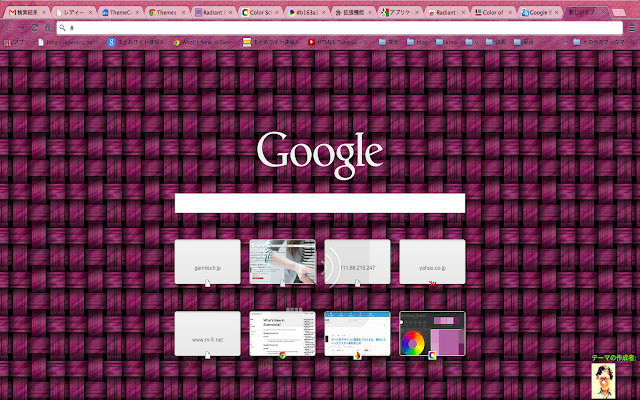The width and height of the screenshot is (640, 400).
Task: Expand the 映画 bookmark folder
Action: 496,42
